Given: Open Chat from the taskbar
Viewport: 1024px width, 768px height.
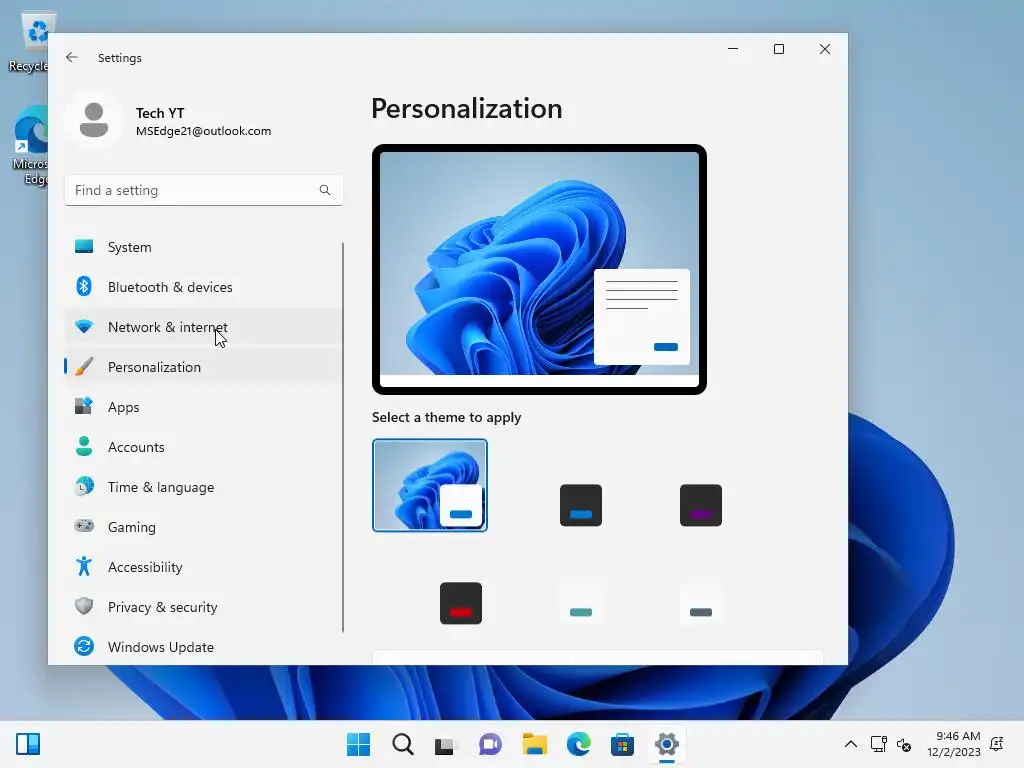Looking at the screenshot, I should click(490, 744).
